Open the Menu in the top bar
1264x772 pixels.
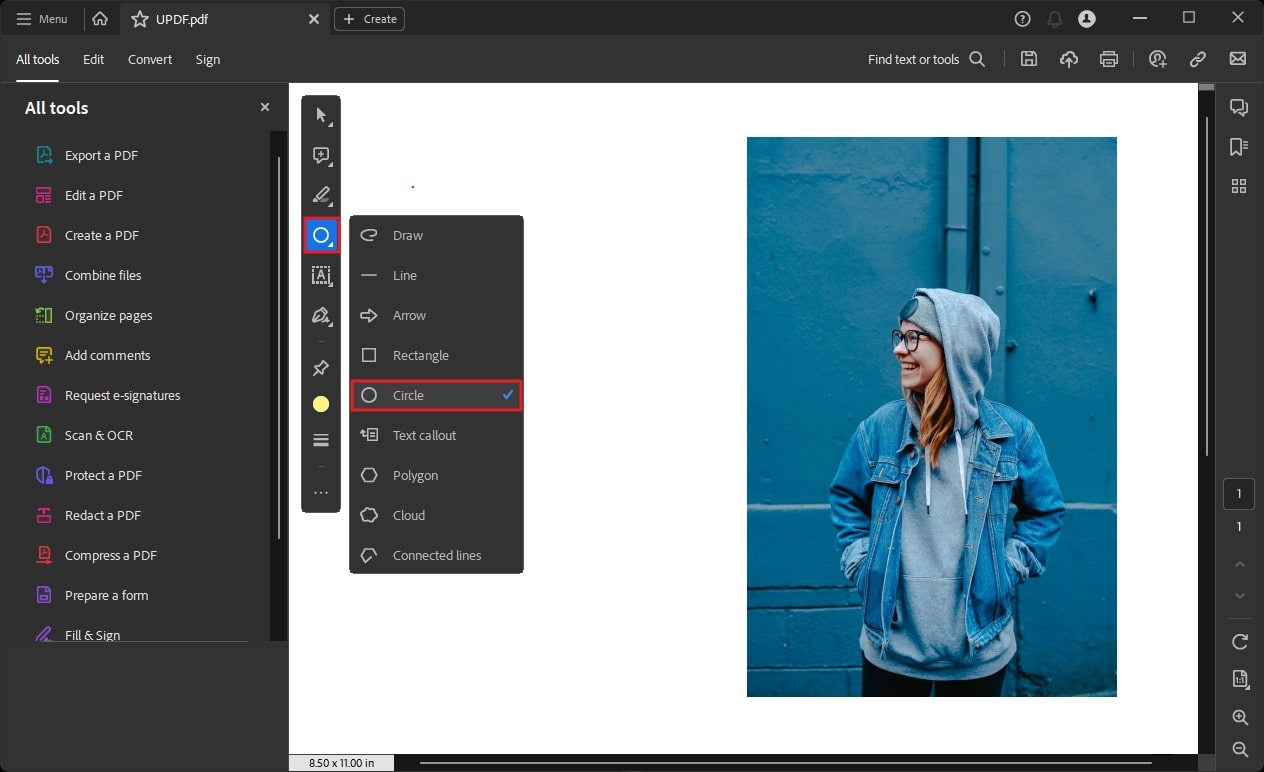[42, 18]
